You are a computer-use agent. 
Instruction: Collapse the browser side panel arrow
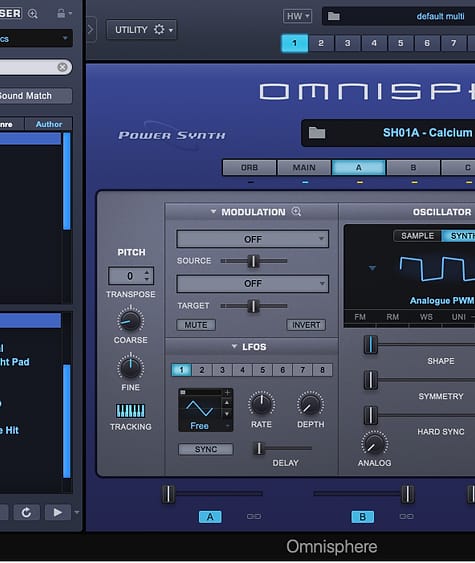tap(90, 29)
